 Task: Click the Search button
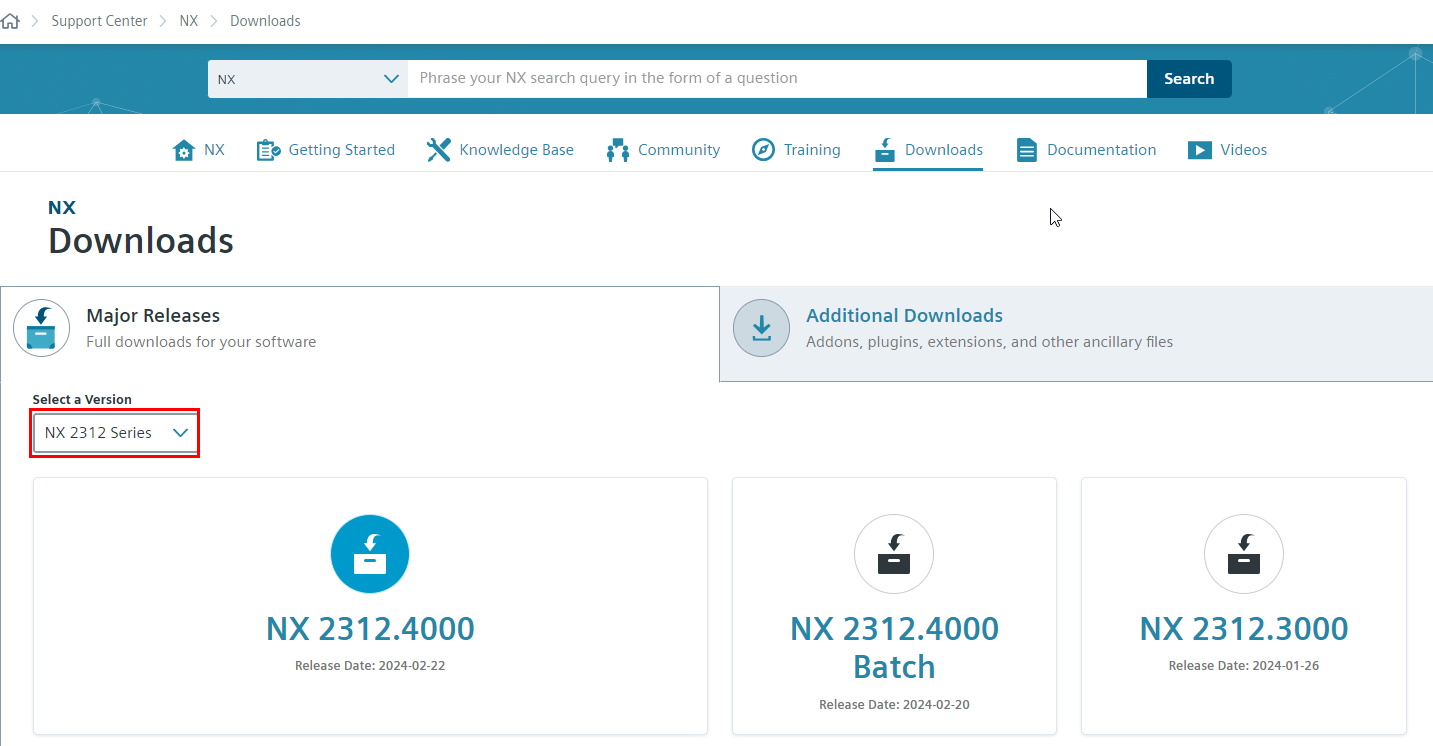(x=1189, y=79)
